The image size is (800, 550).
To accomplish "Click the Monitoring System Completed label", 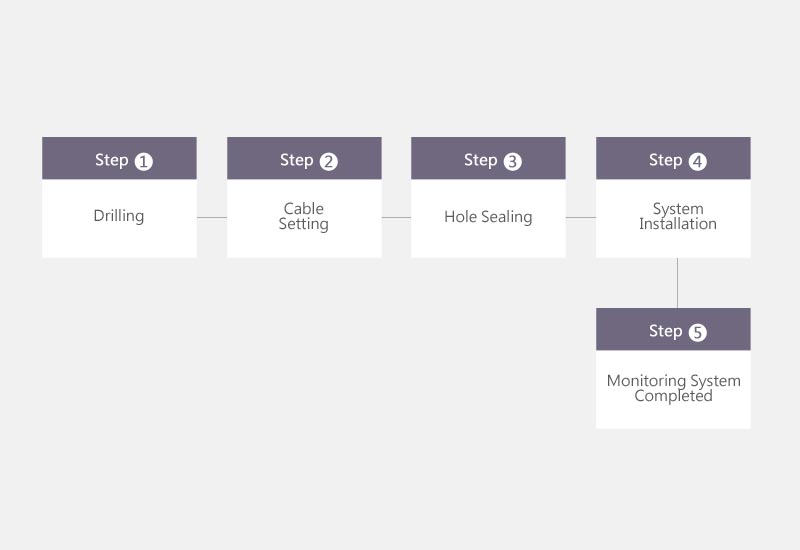I will 673,388.
